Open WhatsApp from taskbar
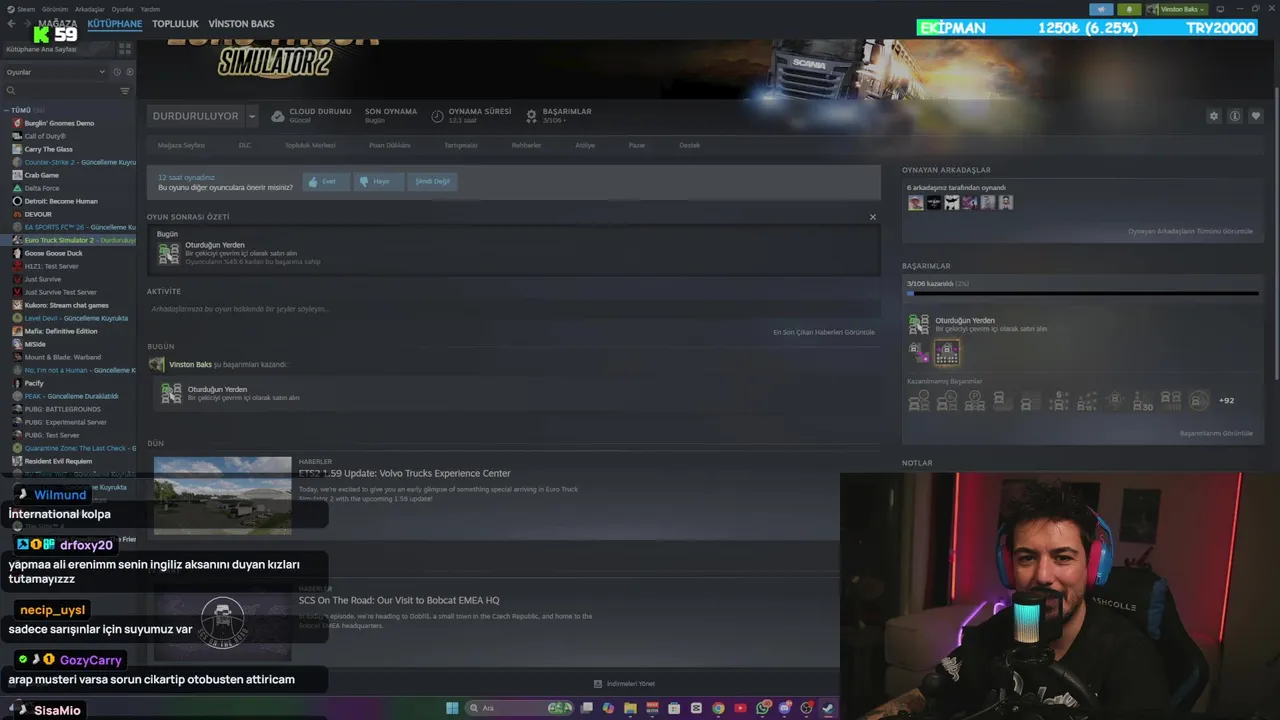The width and height of the screenshot is (1280, 720). coord(763,708)
